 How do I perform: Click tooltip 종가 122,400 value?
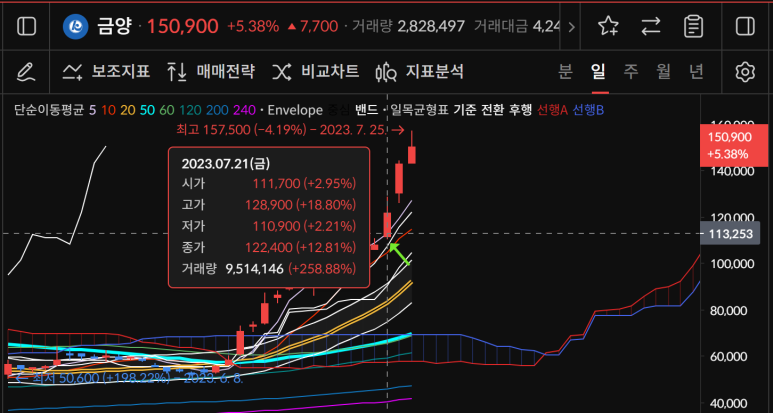pyautogui.click(x=300, y=247)
